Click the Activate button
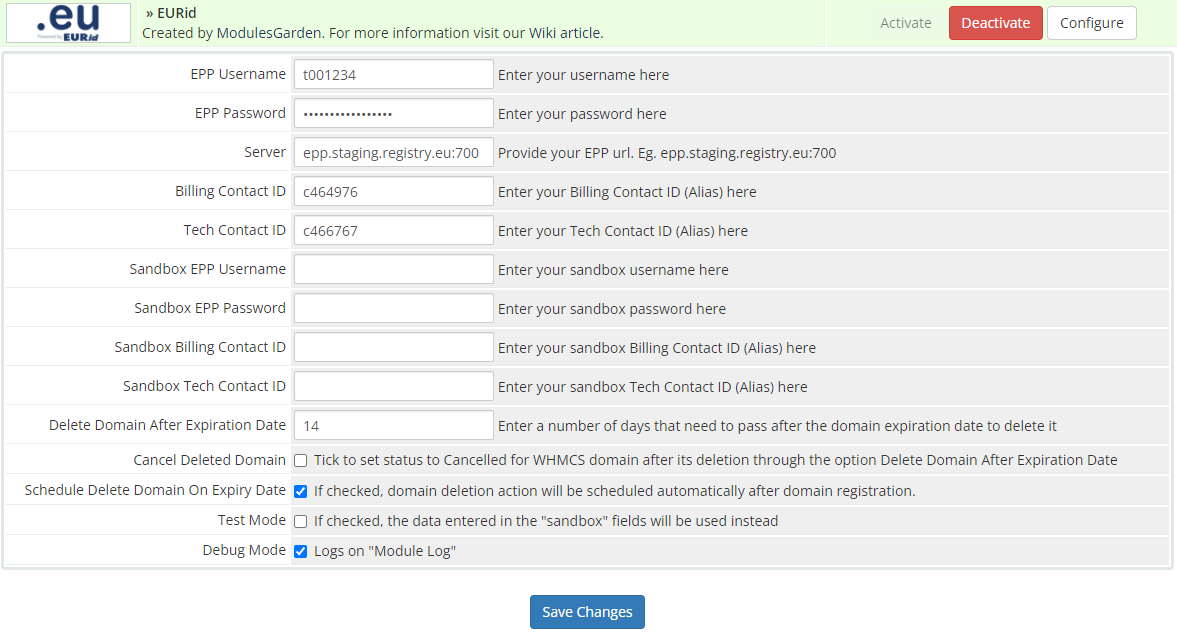The width and height of the screenshot is (1177, 635). [905, 22]
